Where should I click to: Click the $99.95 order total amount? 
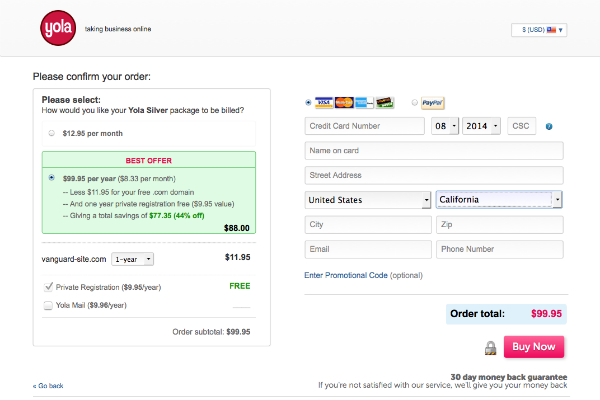(x=546, y=314)
